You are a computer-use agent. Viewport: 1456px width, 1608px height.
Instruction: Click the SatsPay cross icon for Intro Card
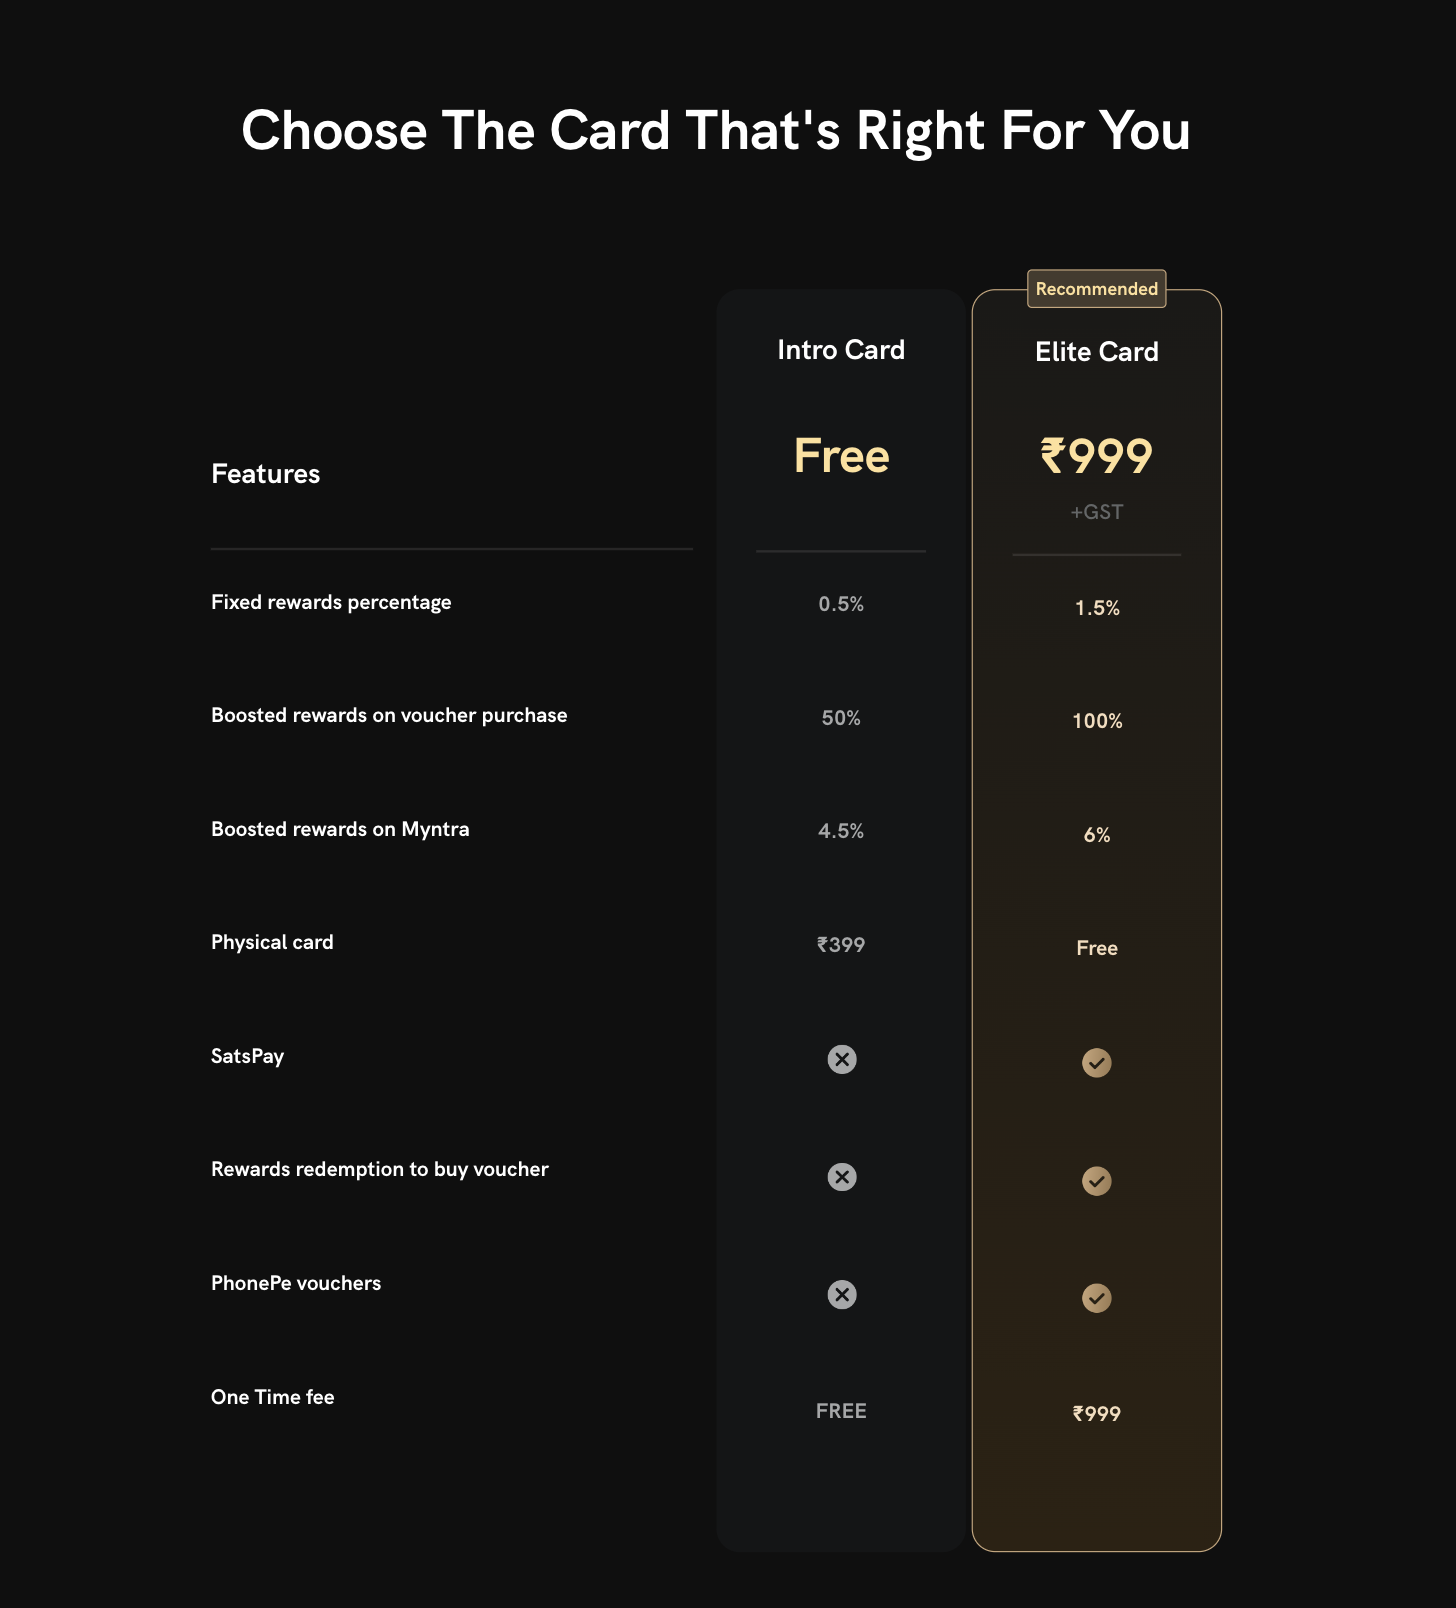tap(842, 1059)
